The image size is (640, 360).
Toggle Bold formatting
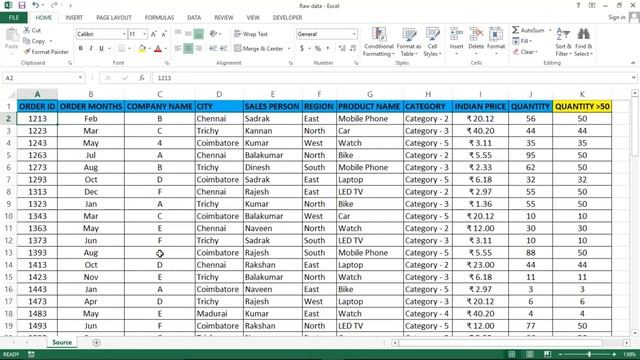click(81, 49)
